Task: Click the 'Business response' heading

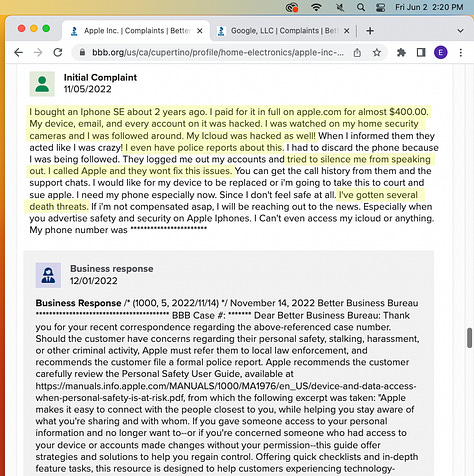Action: pos(112,269)
